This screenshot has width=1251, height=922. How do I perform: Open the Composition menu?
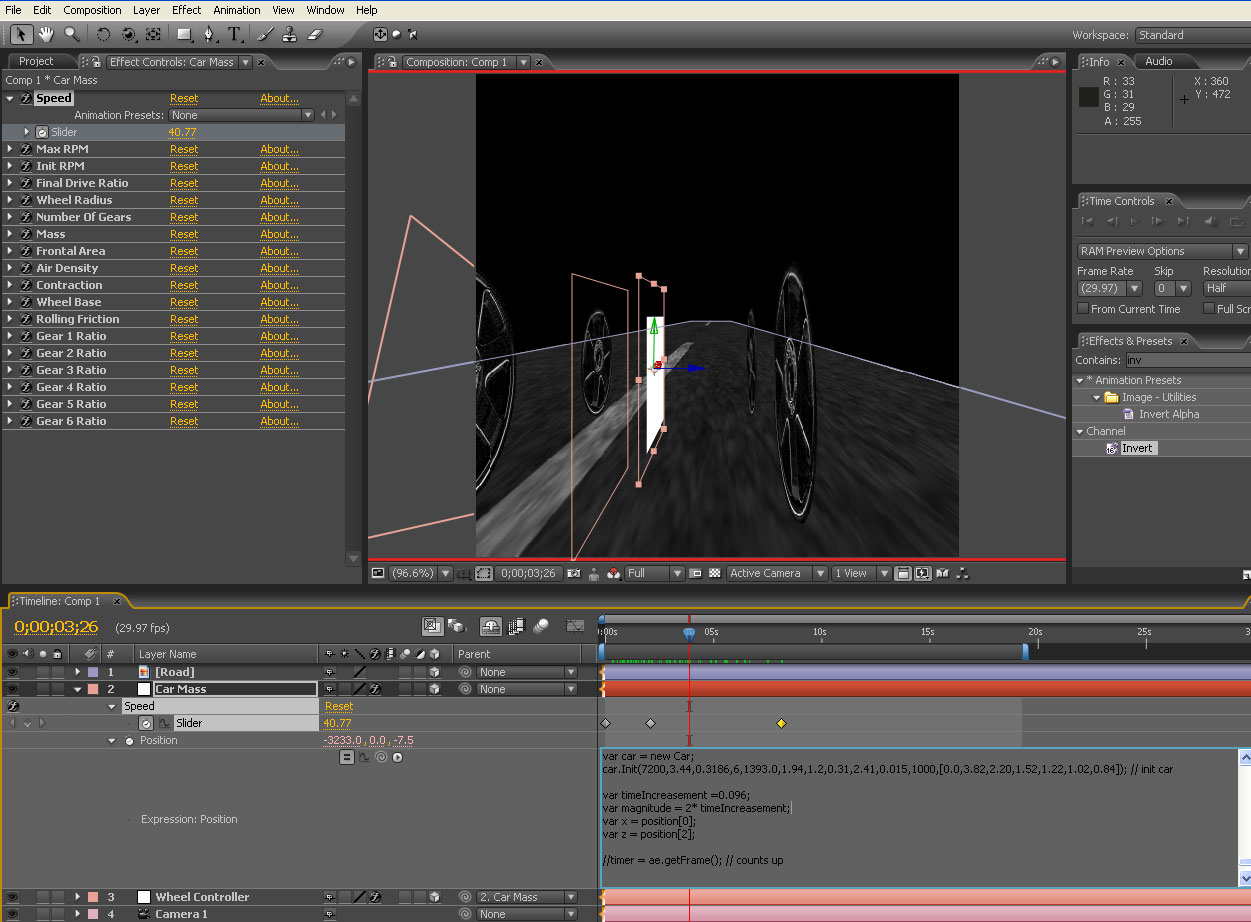point(92,10)
